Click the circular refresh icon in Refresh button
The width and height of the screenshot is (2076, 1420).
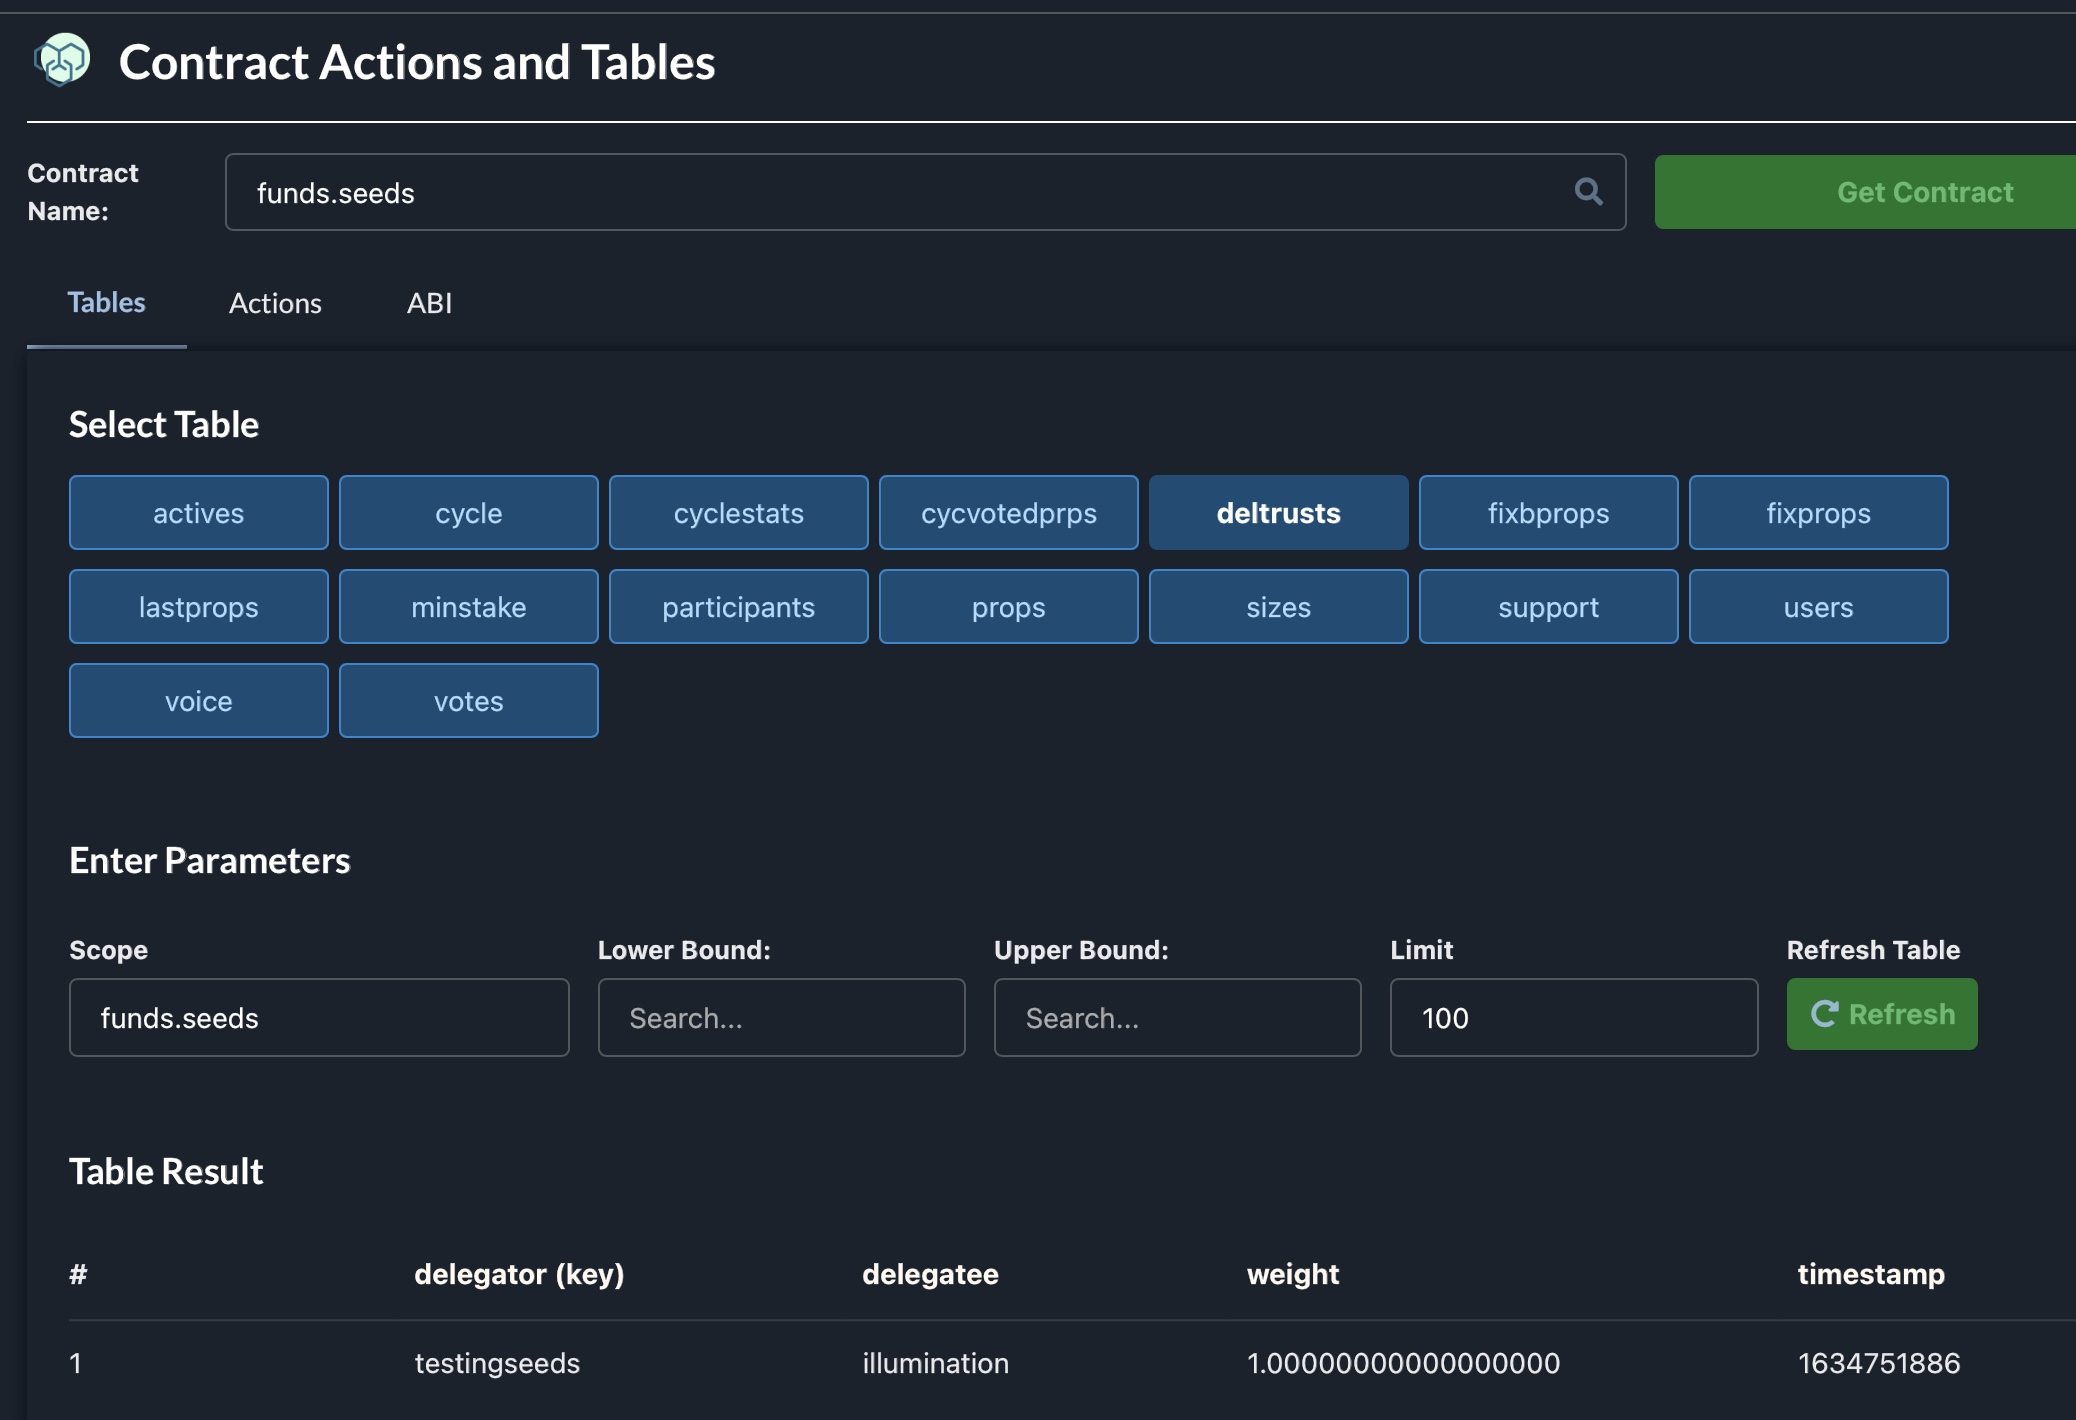pos(1827,1013)
